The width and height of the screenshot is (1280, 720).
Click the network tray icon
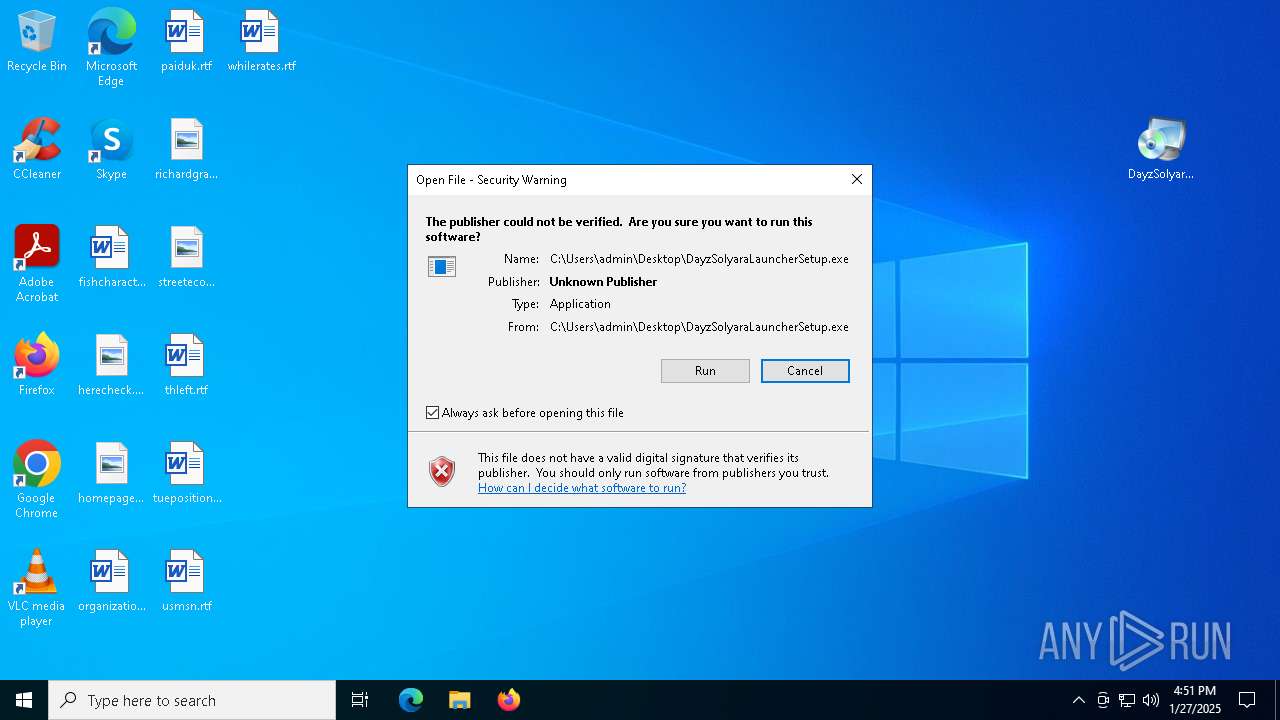(x=1127, y=700)
